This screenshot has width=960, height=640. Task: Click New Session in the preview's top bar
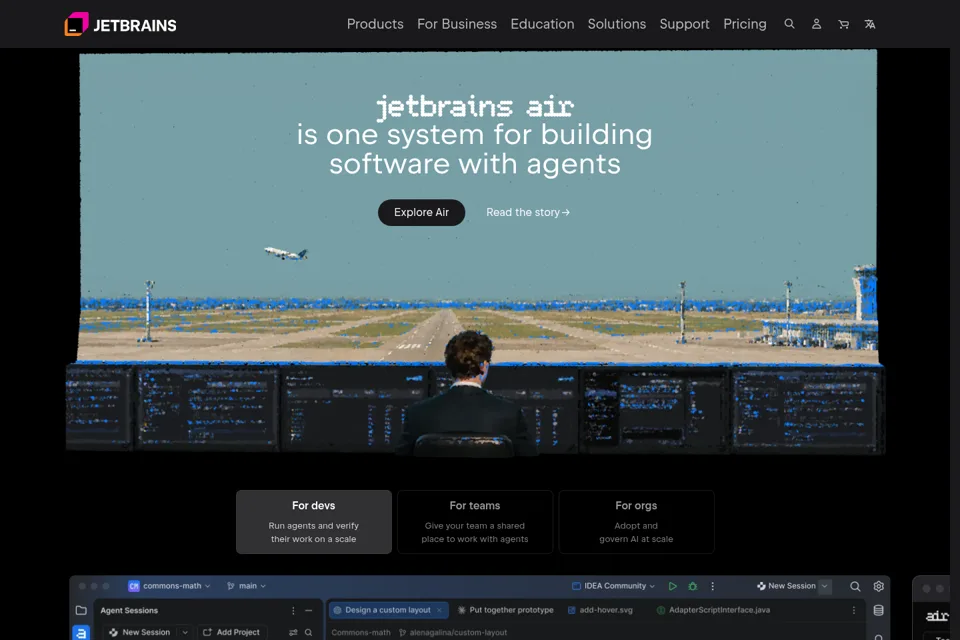[x=786, y=586]
